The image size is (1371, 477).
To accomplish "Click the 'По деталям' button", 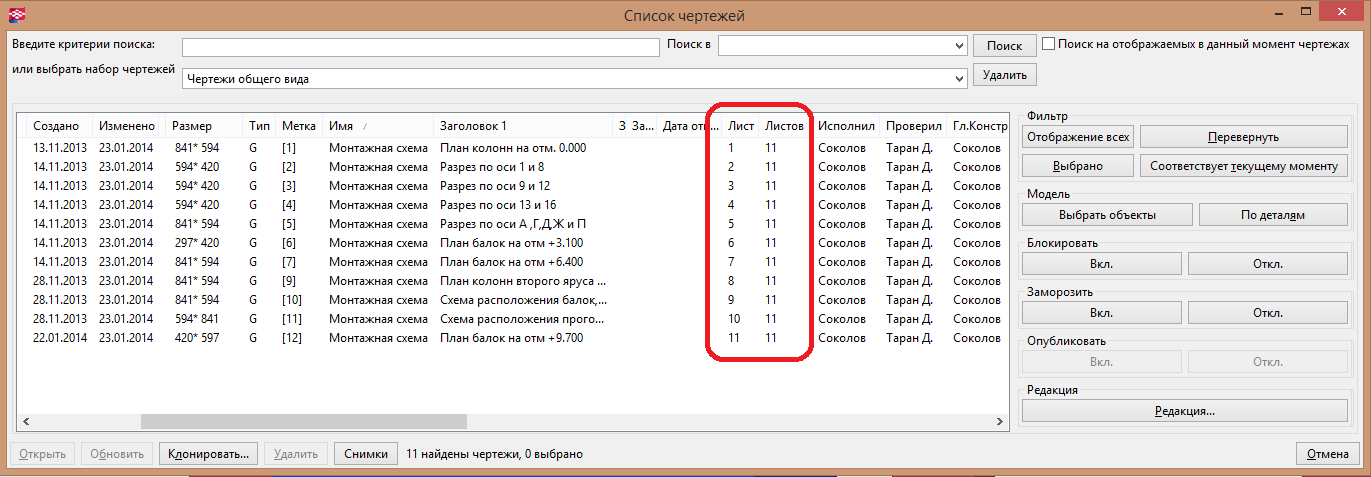I will point(1272,214).
